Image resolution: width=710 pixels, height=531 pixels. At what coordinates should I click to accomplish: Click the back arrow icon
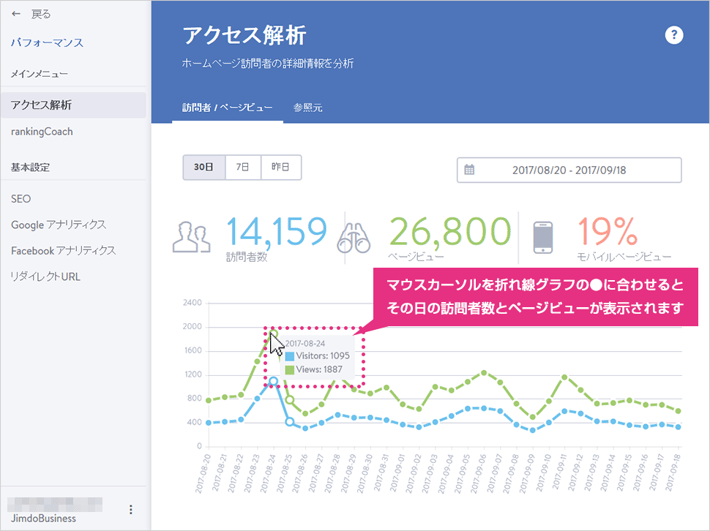(16, 15)
